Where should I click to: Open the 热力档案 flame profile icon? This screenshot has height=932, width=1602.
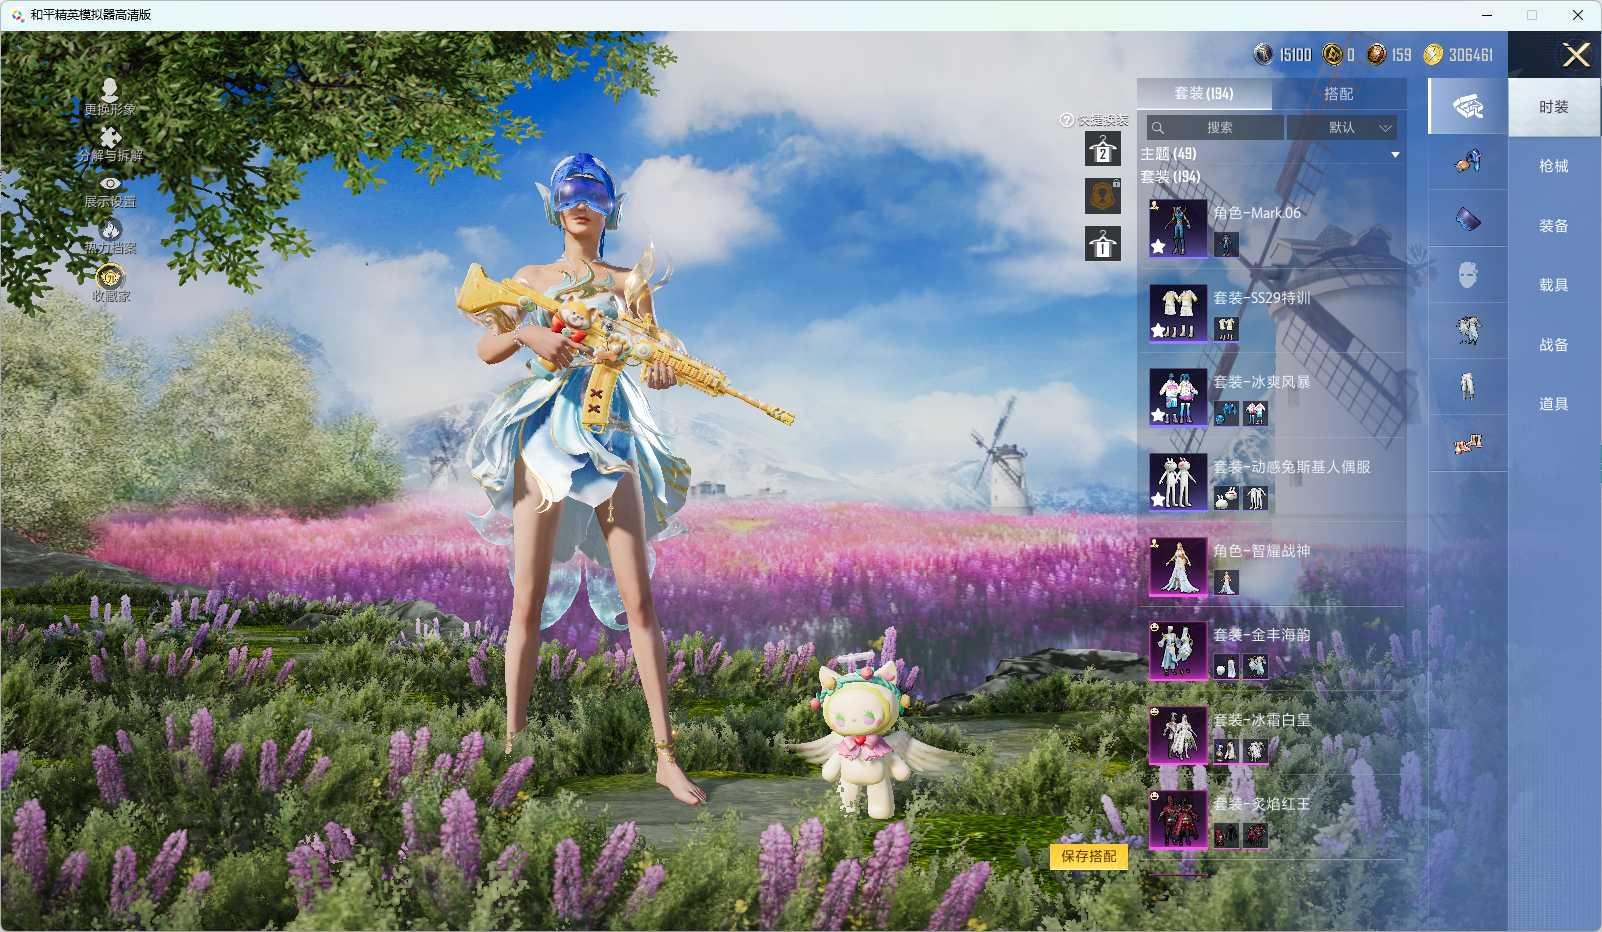110,230
